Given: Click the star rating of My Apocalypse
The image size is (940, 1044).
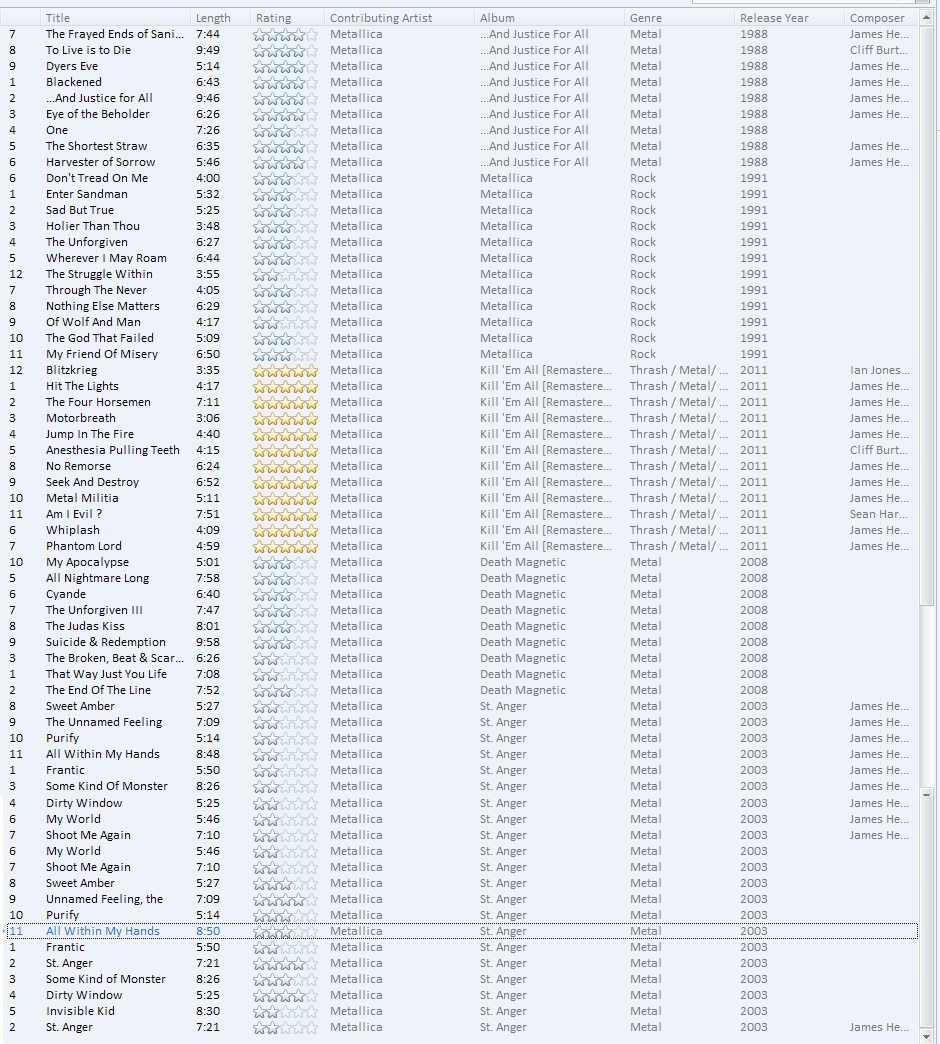Looking at the screenshot, I should coord(286,563).
